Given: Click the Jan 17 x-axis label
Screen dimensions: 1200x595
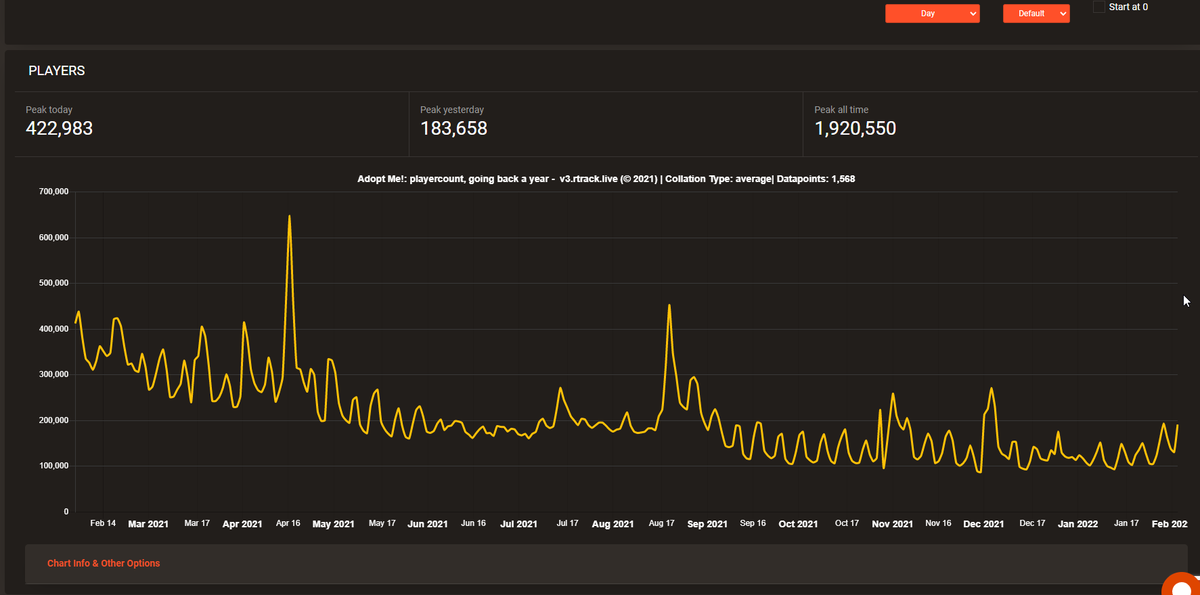Looking at the screenshot, I should pyautogui.click(x=1126, y=523).
